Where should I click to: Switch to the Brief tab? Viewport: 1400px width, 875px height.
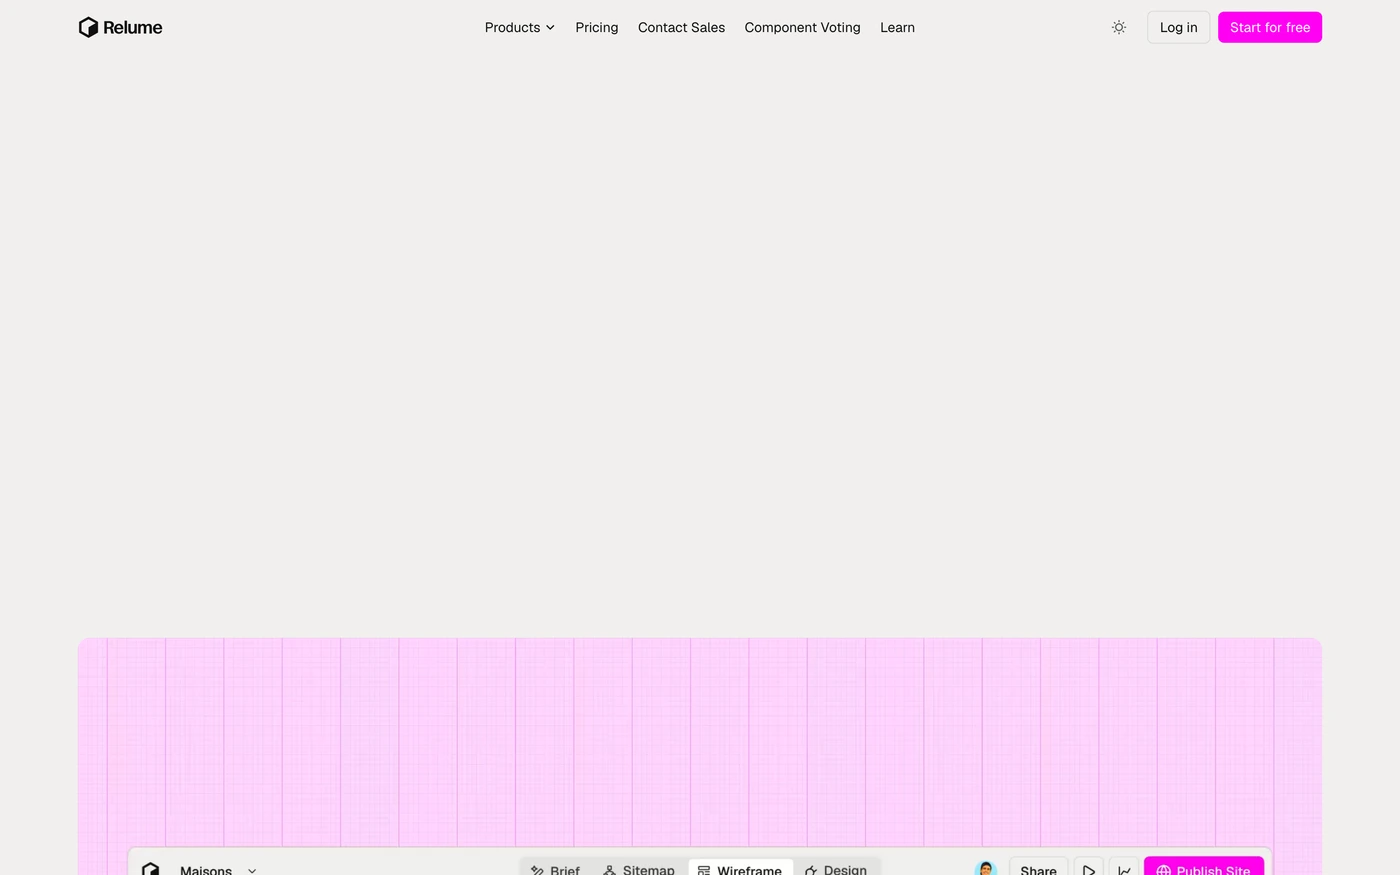[555, 869]
